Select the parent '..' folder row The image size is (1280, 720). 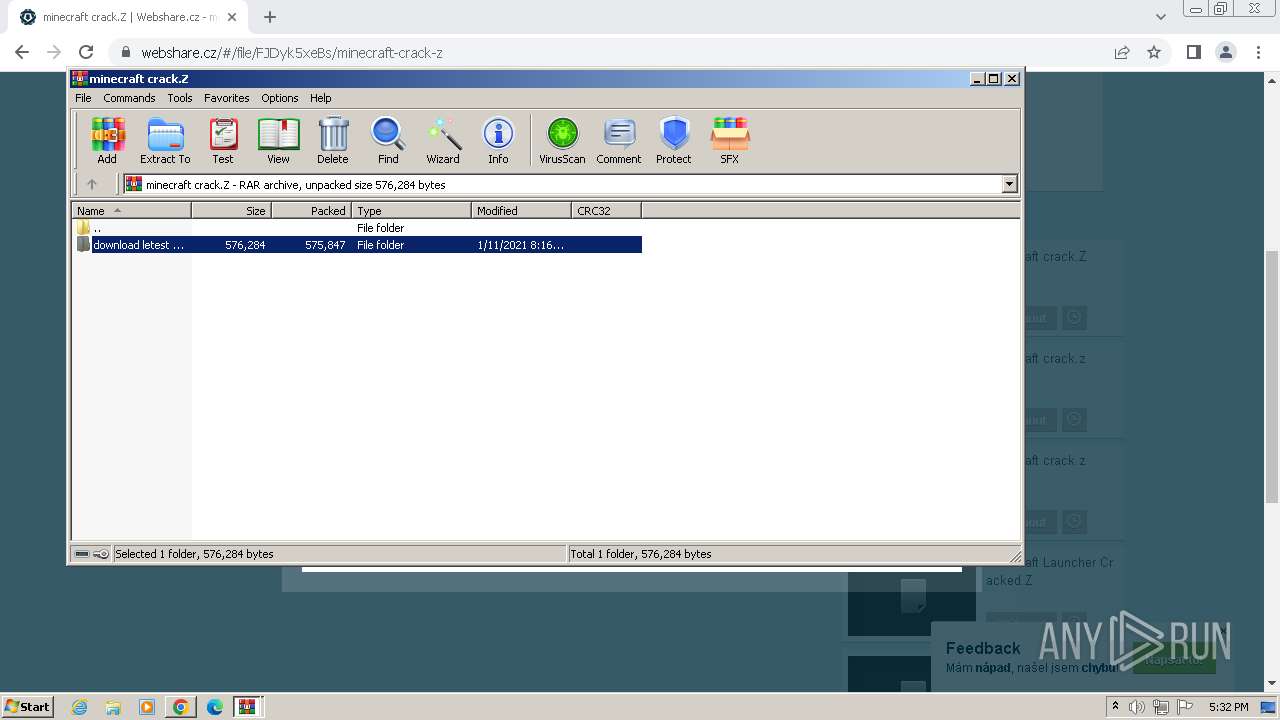[357, 228]
